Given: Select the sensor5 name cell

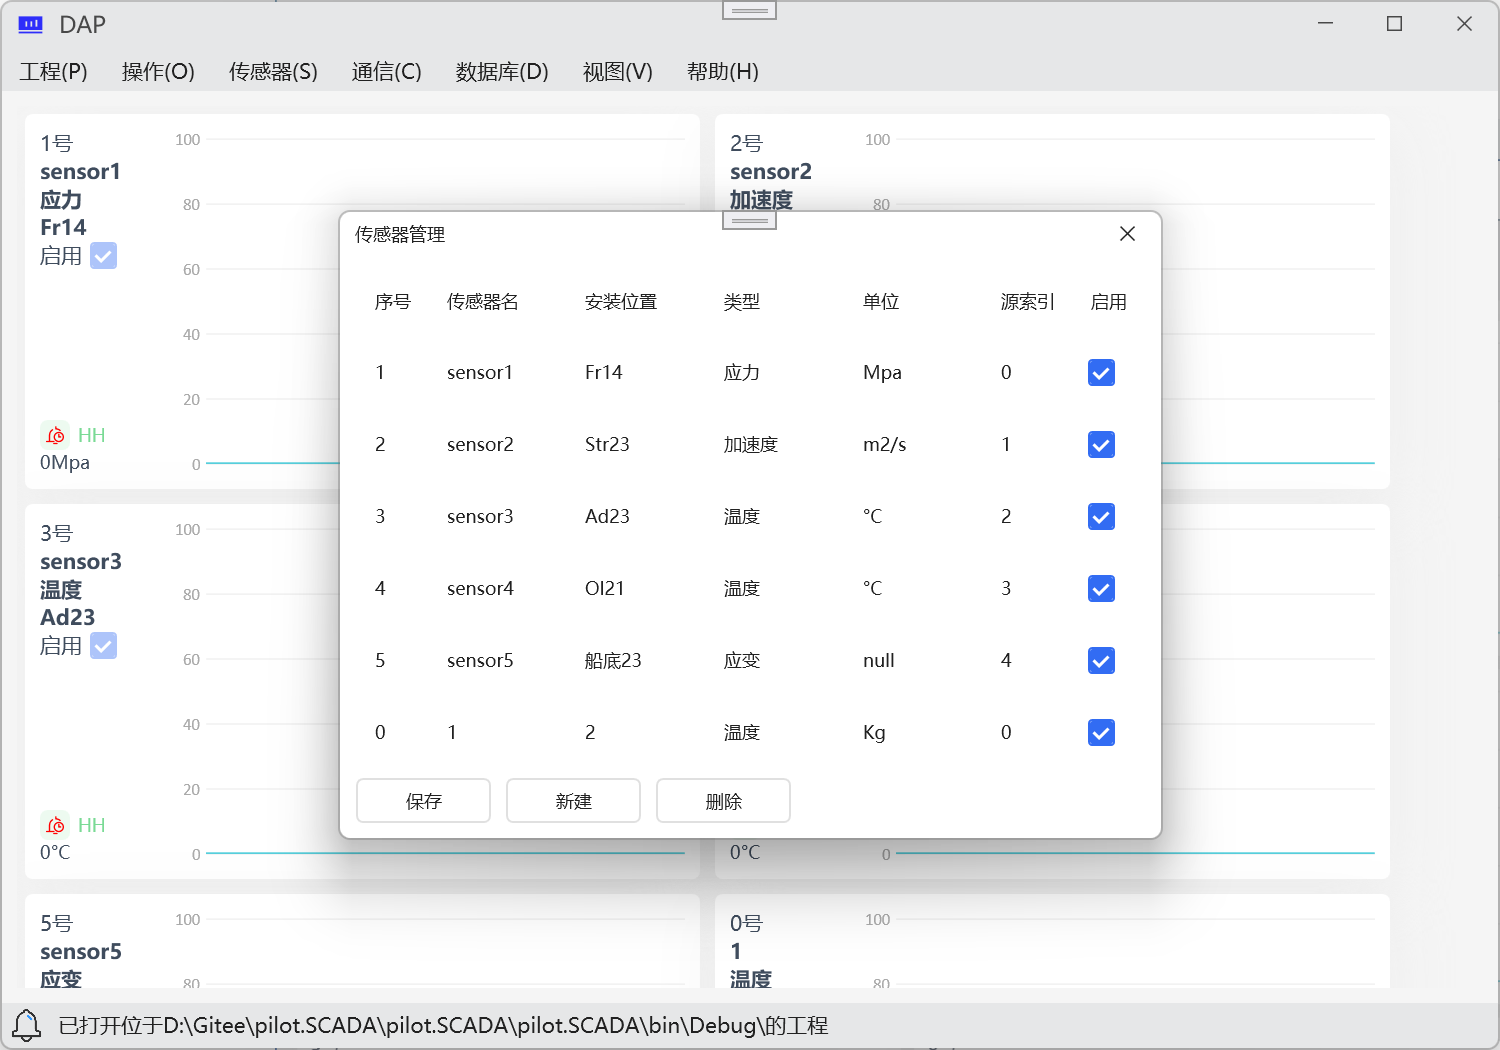Looking at the screenshot, I should coord(480,661).
